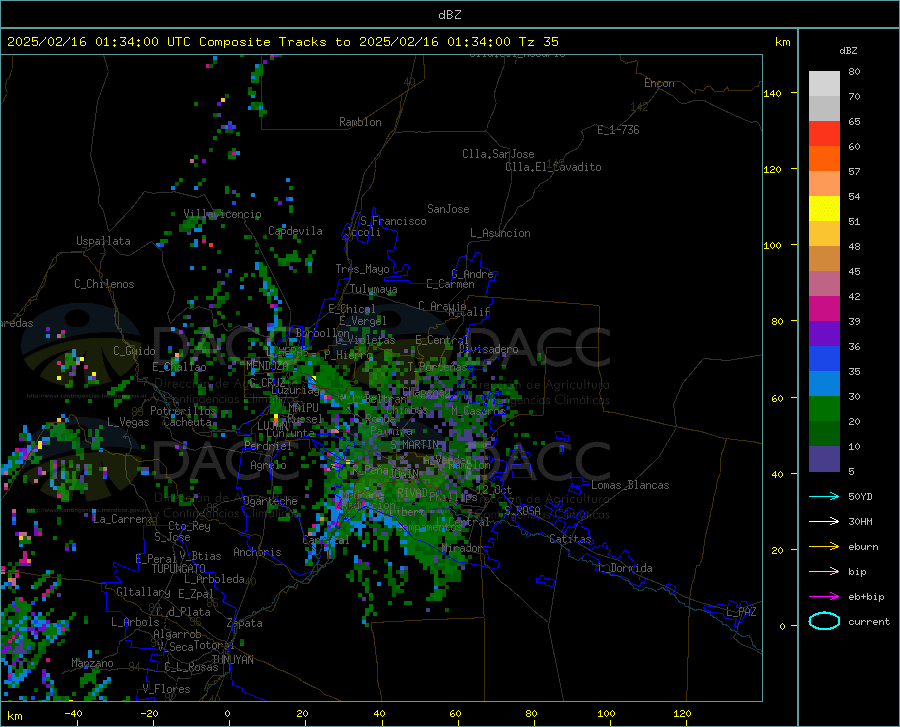The image size is (900, 727).
Task: Select the bright yellow 51-54 dBZ swatch
Action: 824,209
